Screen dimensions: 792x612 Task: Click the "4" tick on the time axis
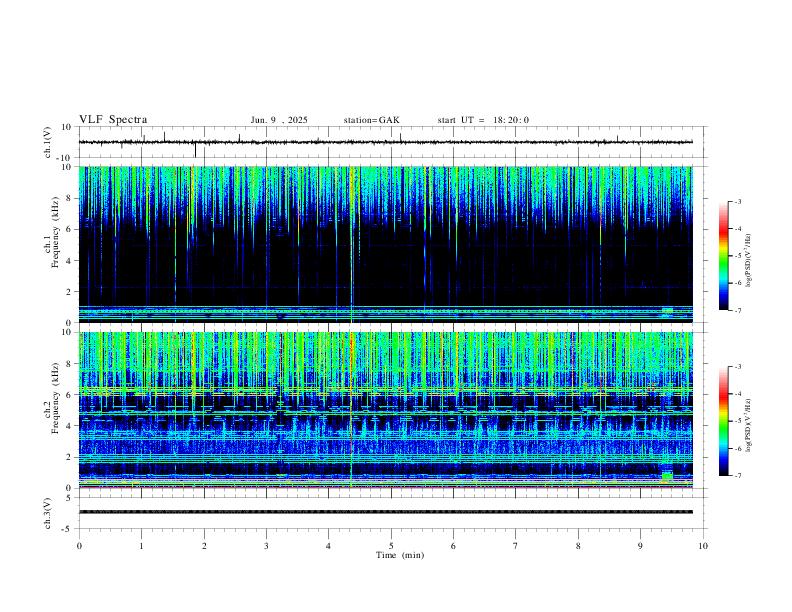pos(329,546)
